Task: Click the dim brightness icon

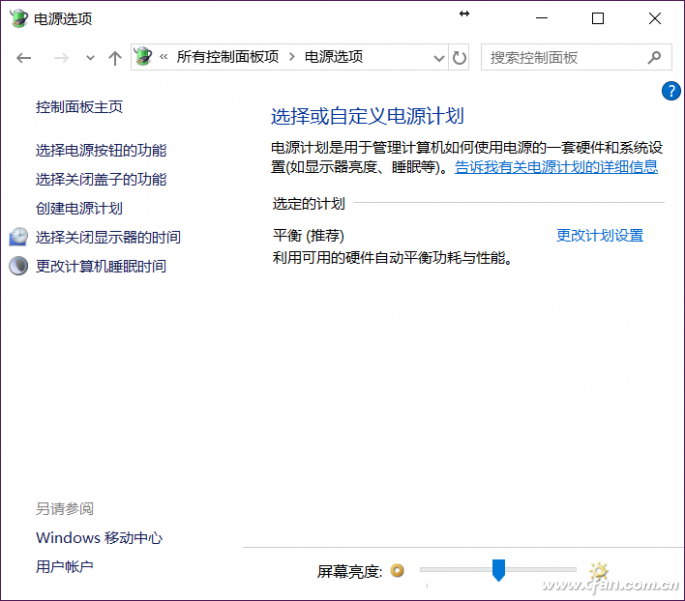Action: click(x=397, y=570)
